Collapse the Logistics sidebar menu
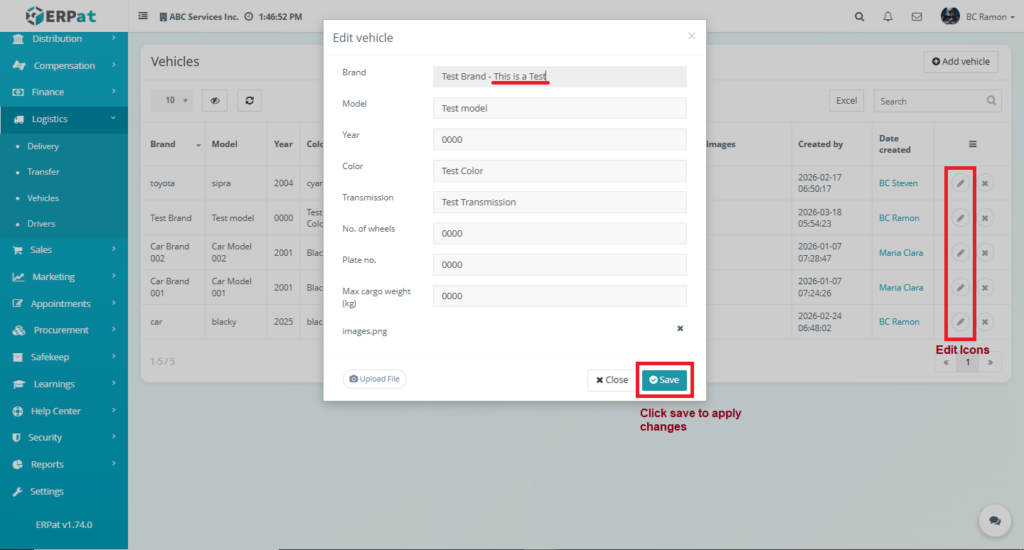1024x550 pixels. click(x=64, y=119)
